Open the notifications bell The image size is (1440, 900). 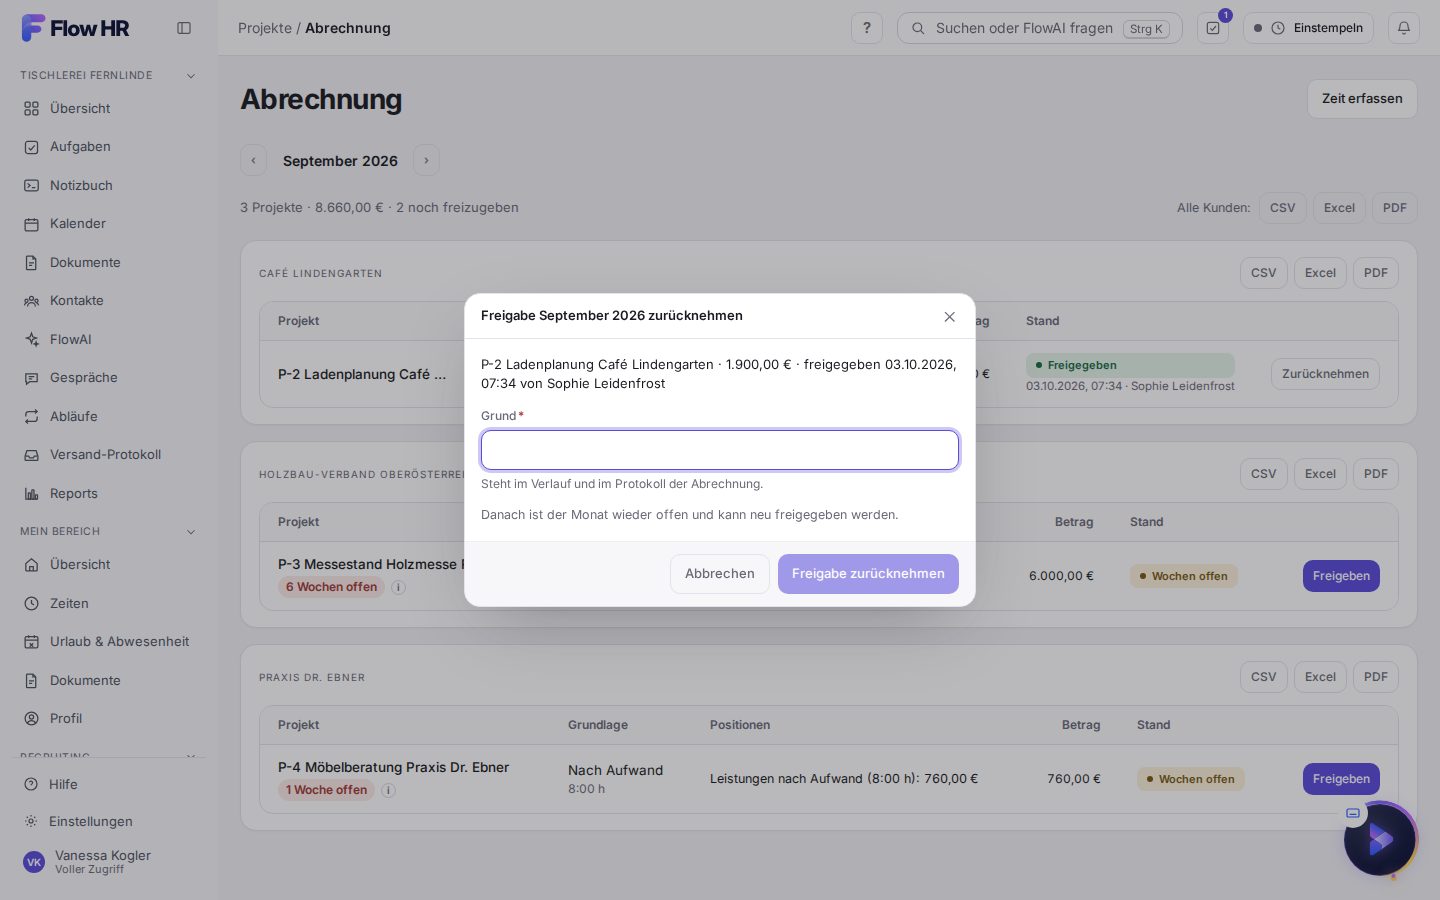click(1404, 28)
